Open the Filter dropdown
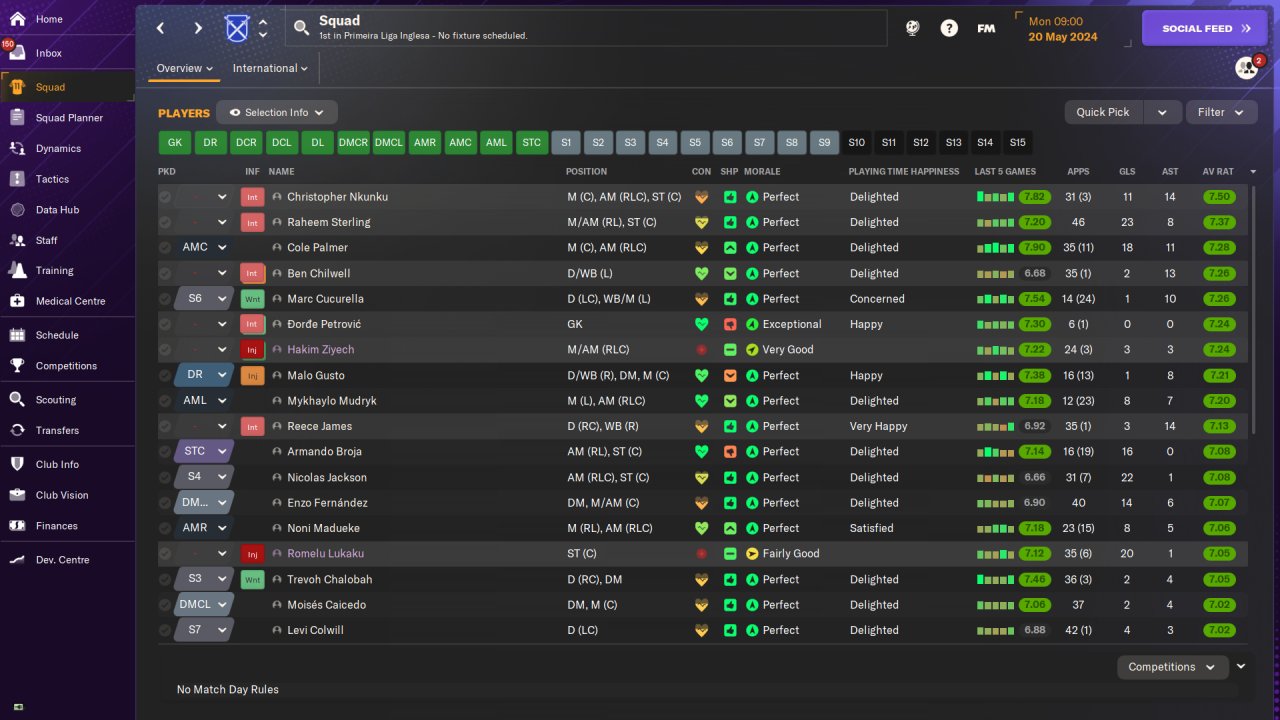The height and width of the screenshot is (720, 1280). click(1221, 112)
